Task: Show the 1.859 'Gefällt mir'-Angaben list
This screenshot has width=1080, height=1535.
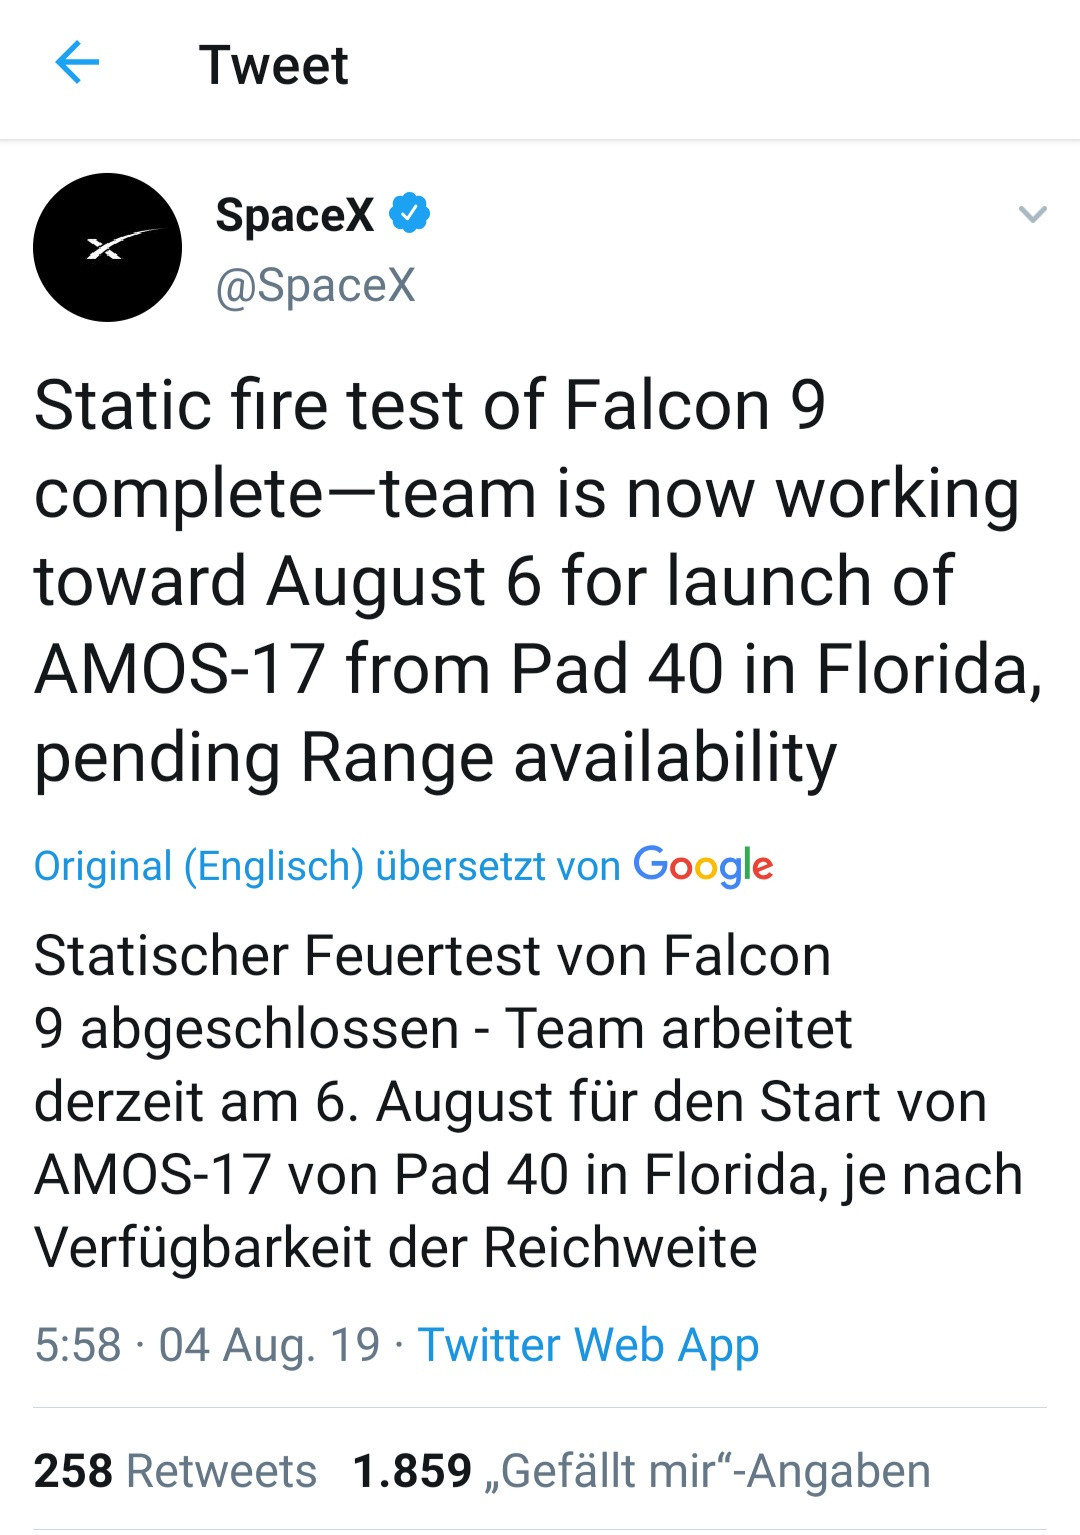Action: (641, 1471)
